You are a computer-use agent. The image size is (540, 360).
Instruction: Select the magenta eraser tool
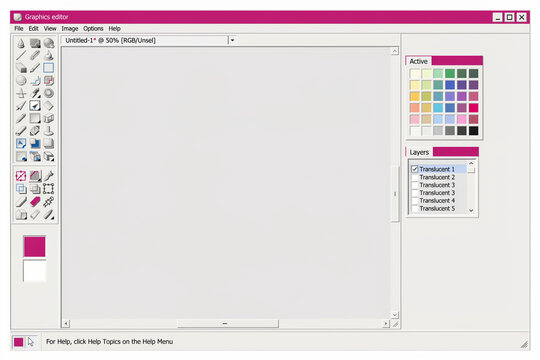tap(35, 202)
